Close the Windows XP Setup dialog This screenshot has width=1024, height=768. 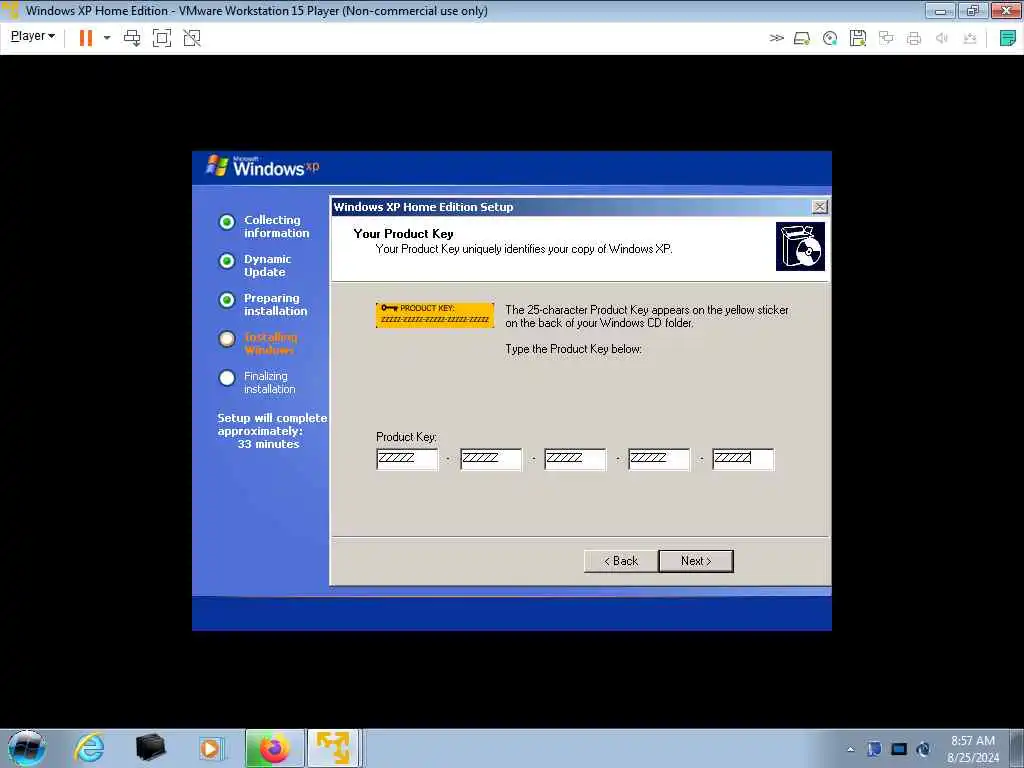coord(819,207)
